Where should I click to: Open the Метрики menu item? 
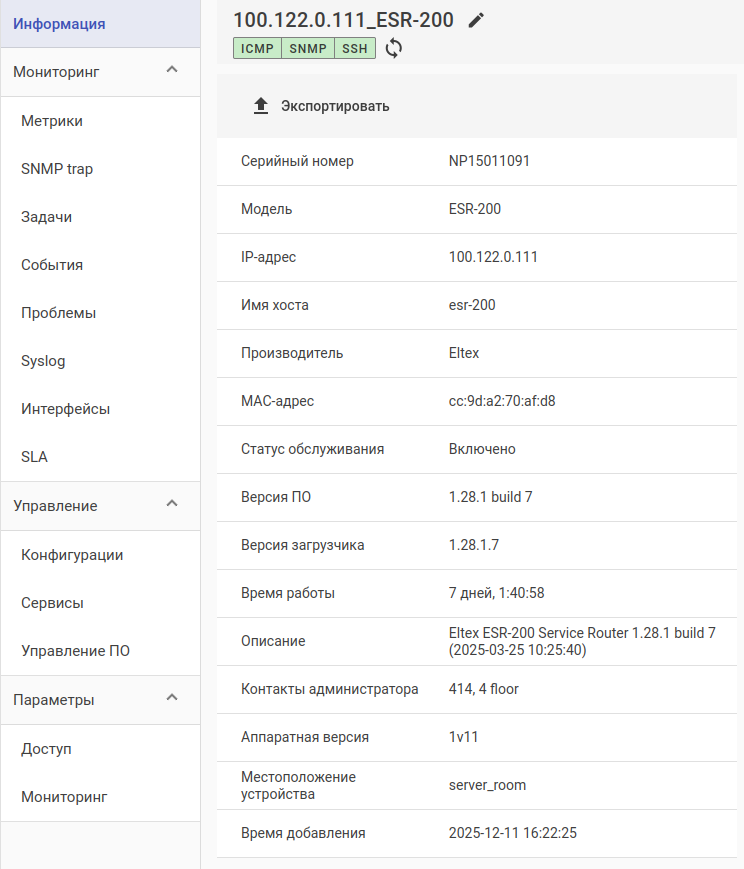pos(52,121)
